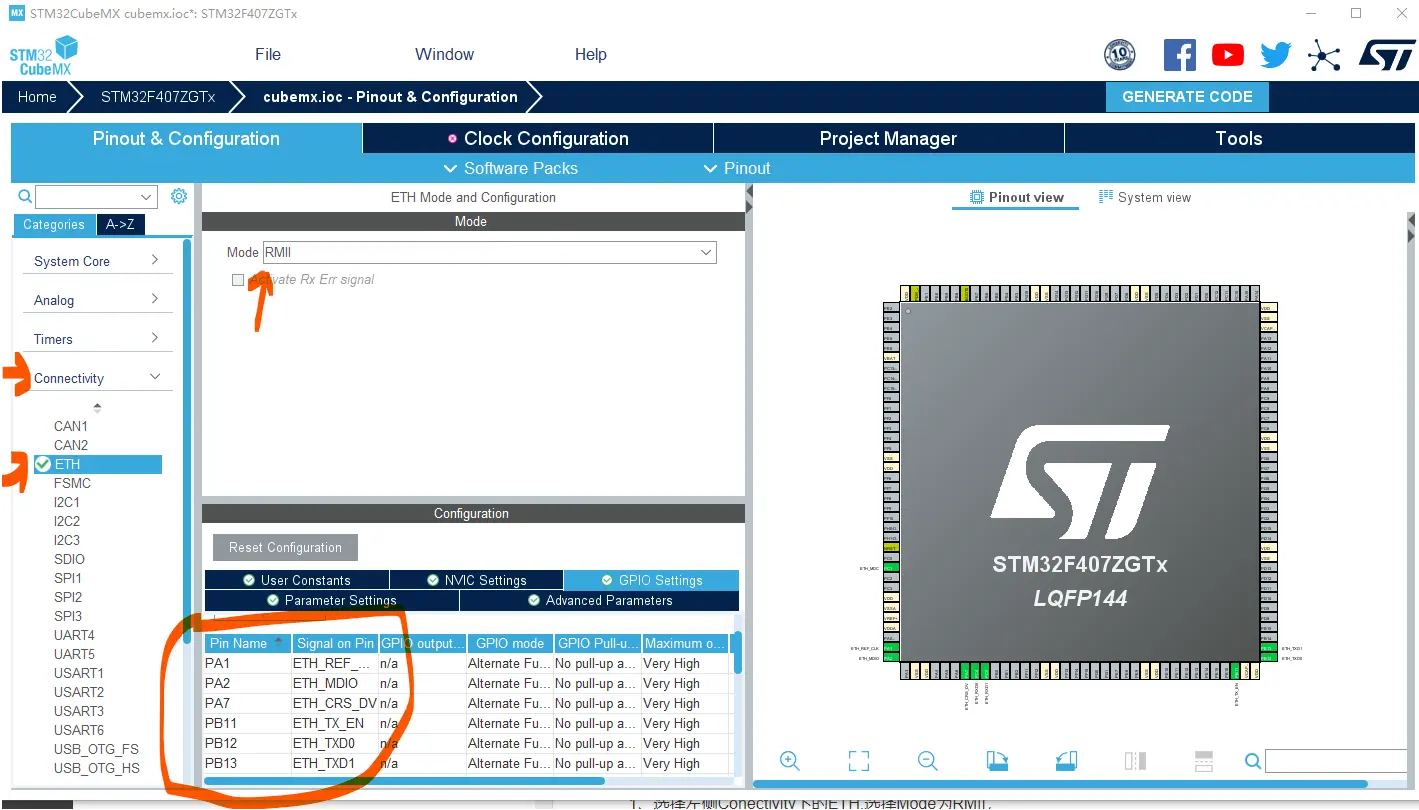
Task: Switch to the System view
Action: pyautogui.click(x=1145, y=197)
